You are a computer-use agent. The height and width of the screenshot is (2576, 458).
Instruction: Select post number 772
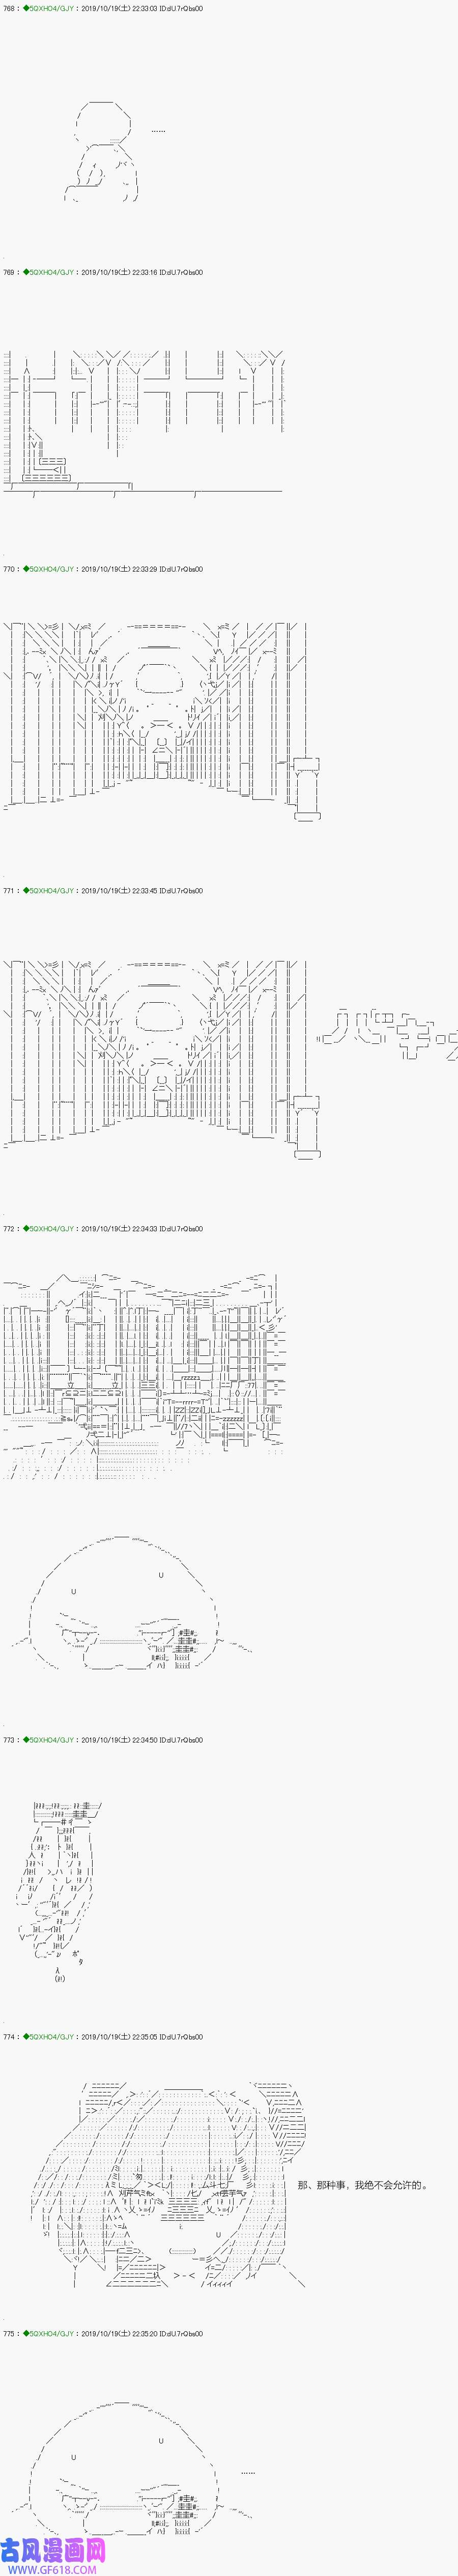[x=10, y=1229]
